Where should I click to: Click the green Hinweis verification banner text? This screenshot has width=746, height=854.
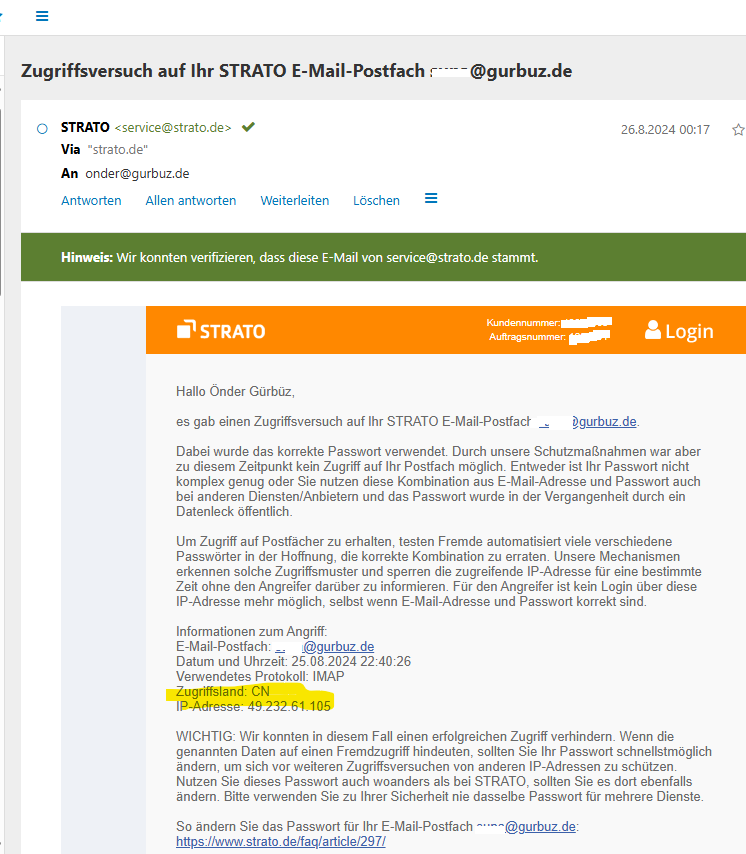coord(299,258)
